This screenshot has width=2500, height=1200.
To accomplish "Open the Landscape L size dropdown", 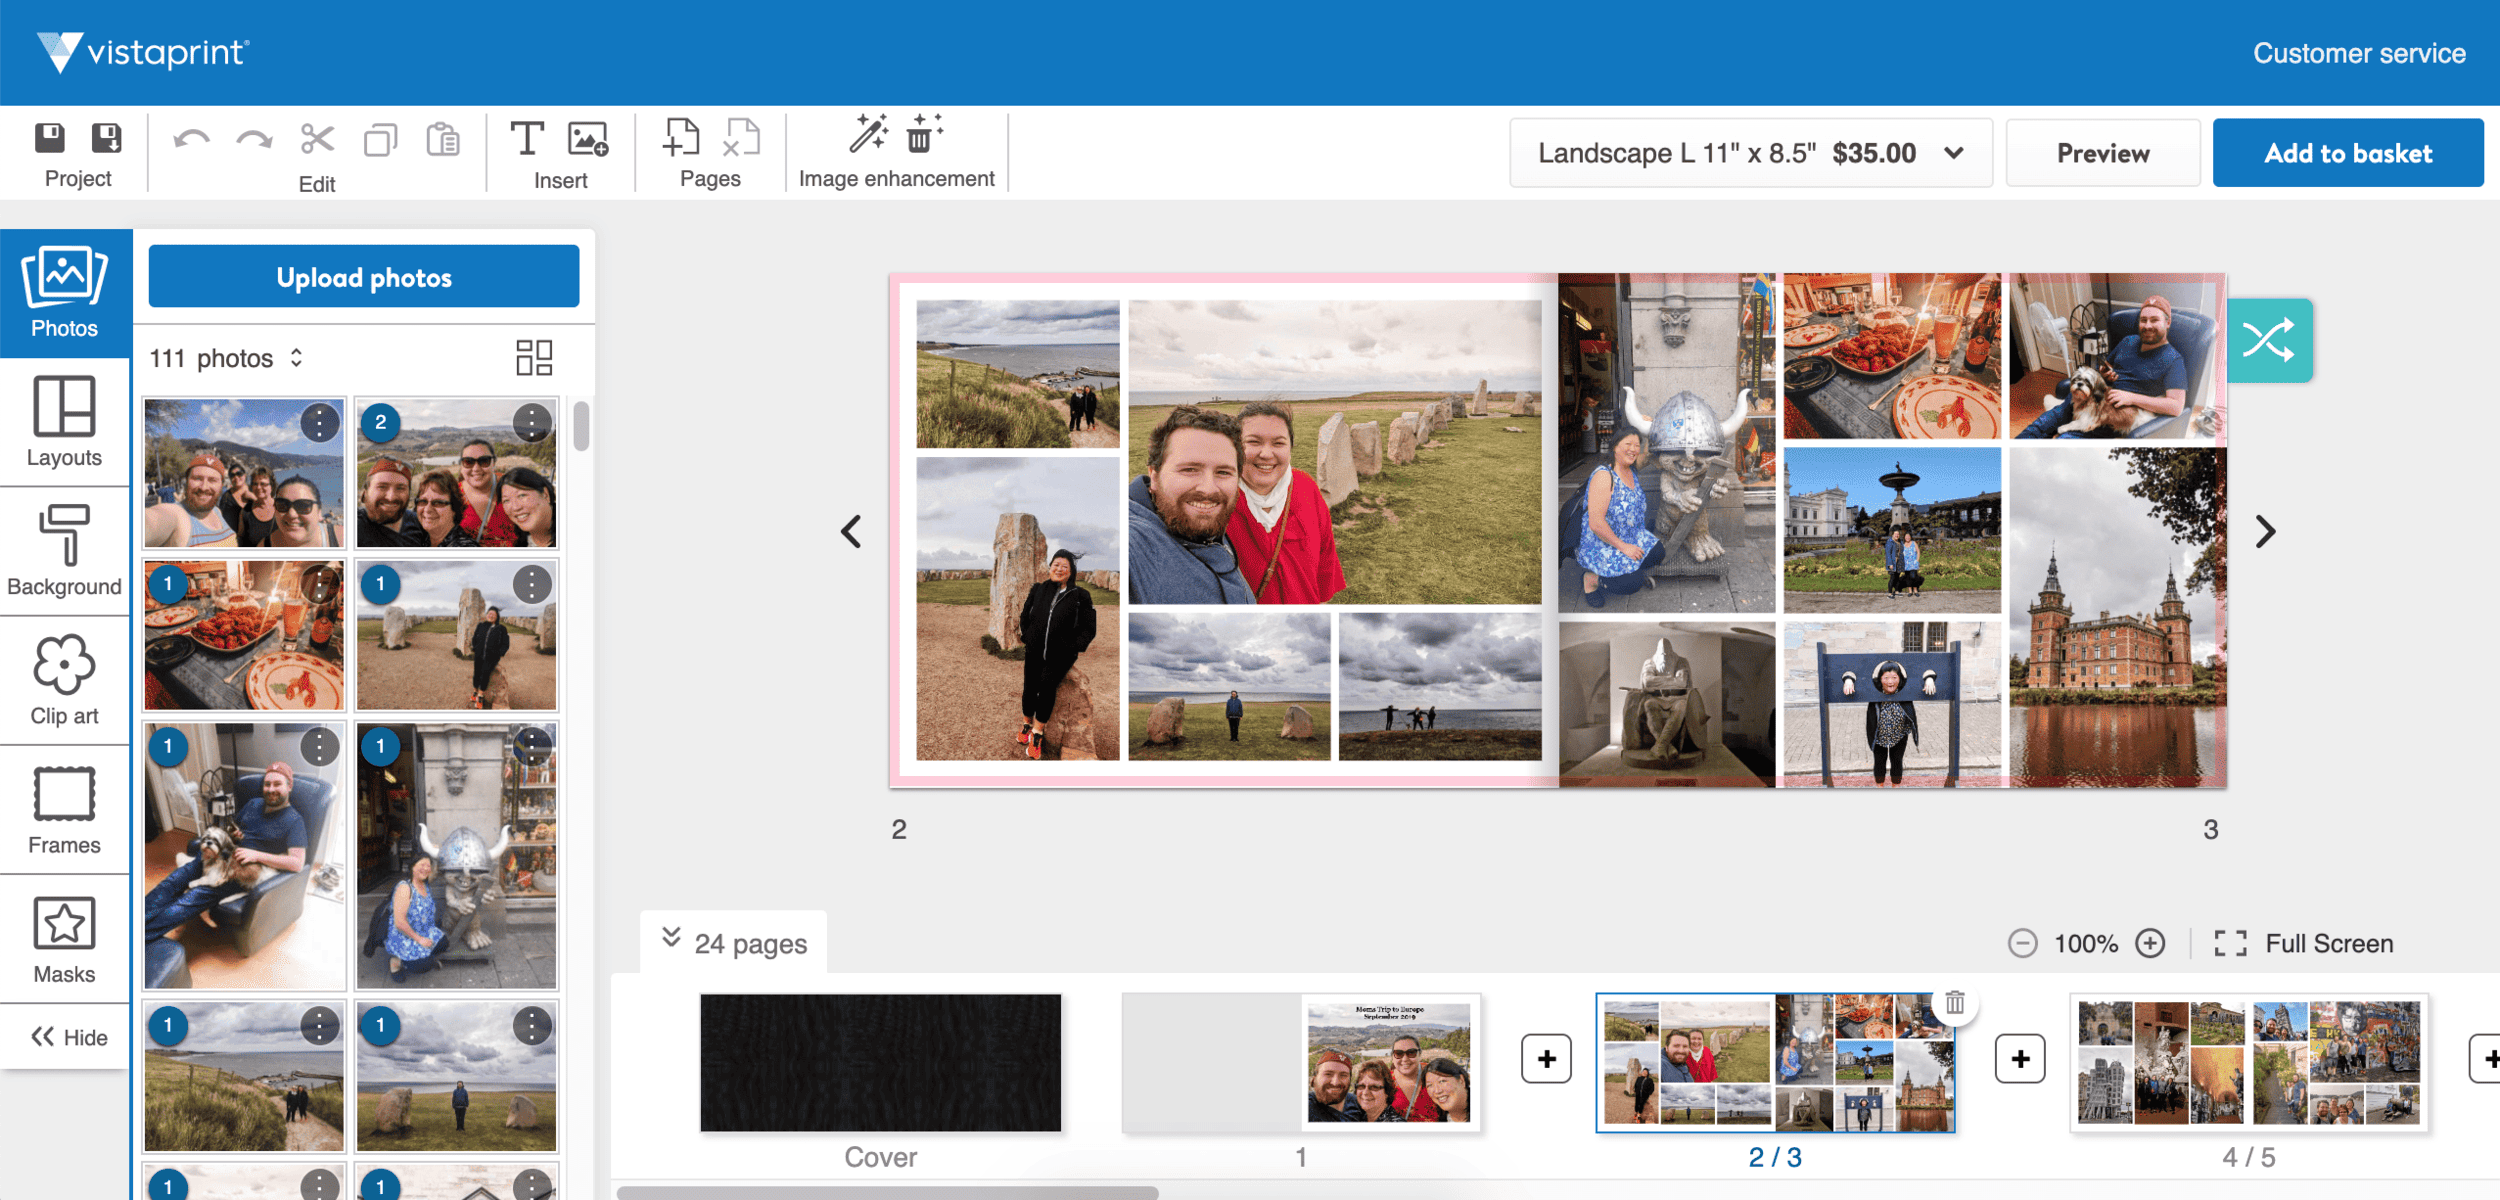I will coord(1751,153).
